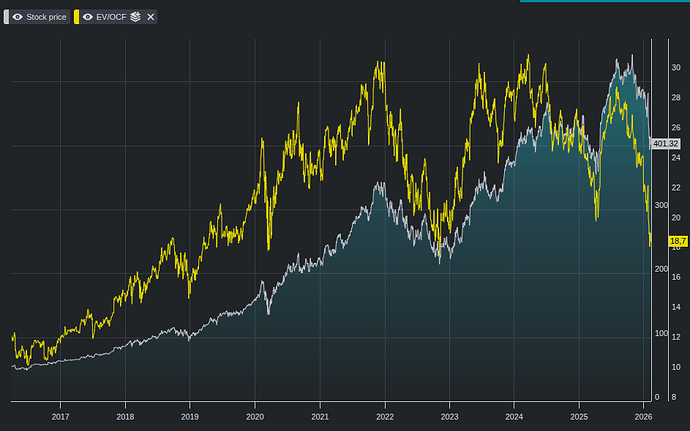The height and width of the screenshot is (431, 690).
Task: Click the 2026 label on time axis
Action: pyautogui.click(x=643, y=417)
